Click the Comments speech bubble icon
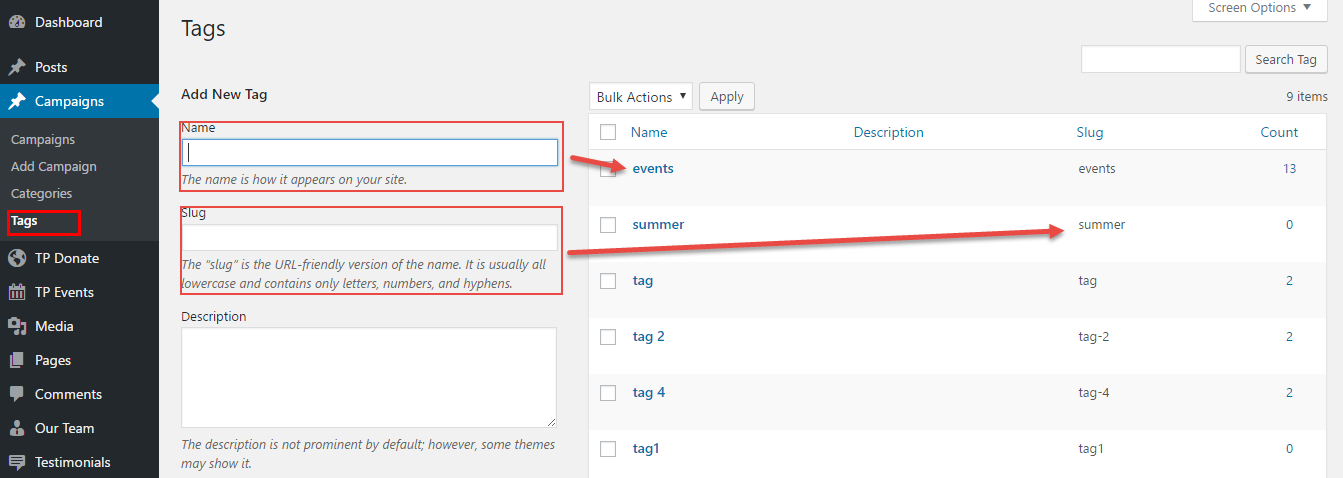This screenshot has width=1343, height=478. 17,394
